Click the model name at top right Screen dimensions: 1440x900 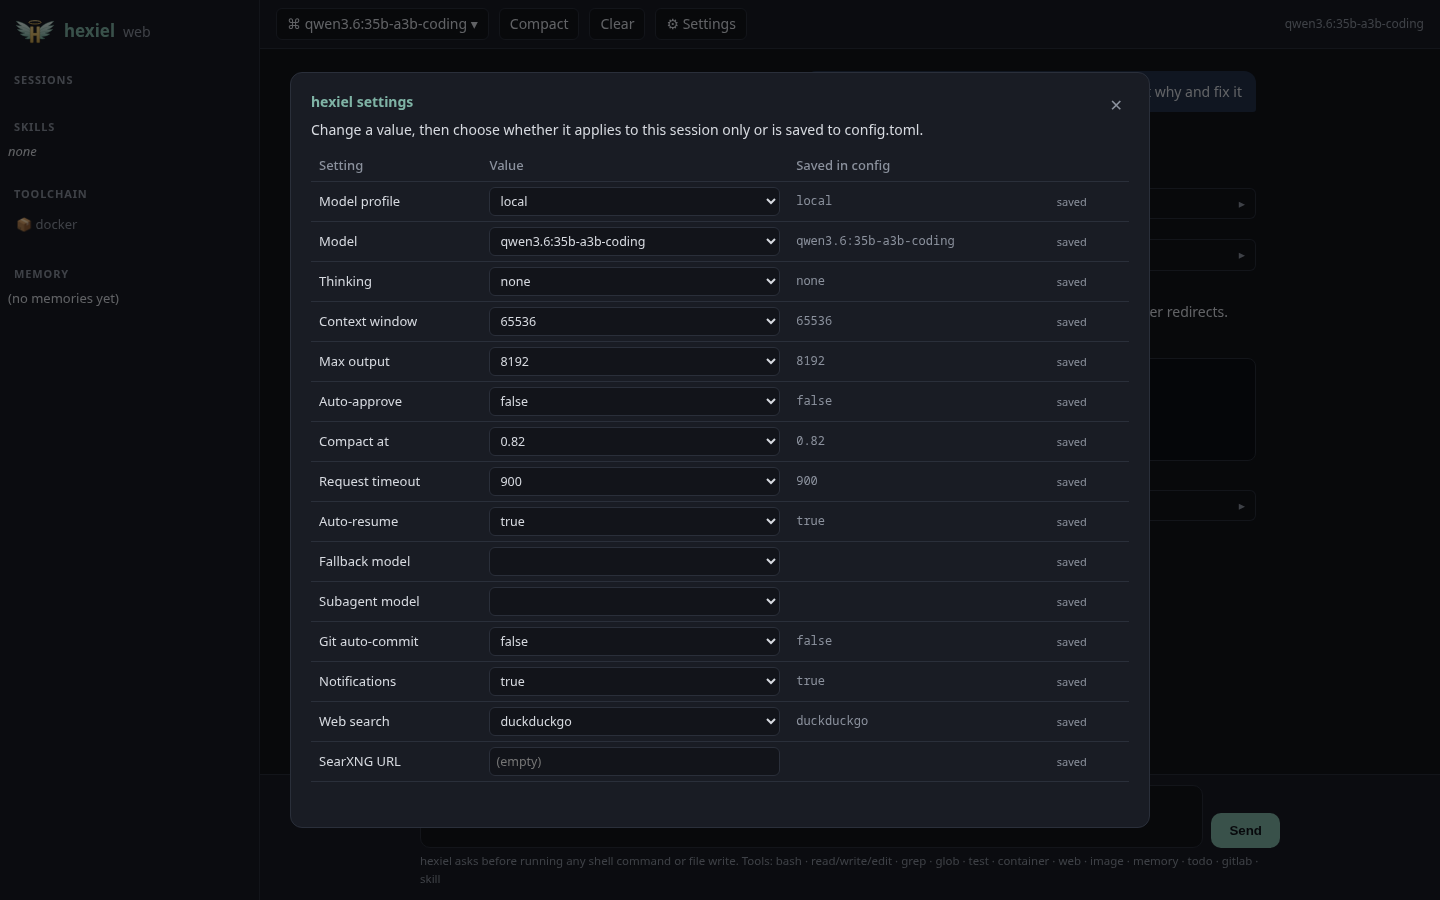pos(1354,24)
